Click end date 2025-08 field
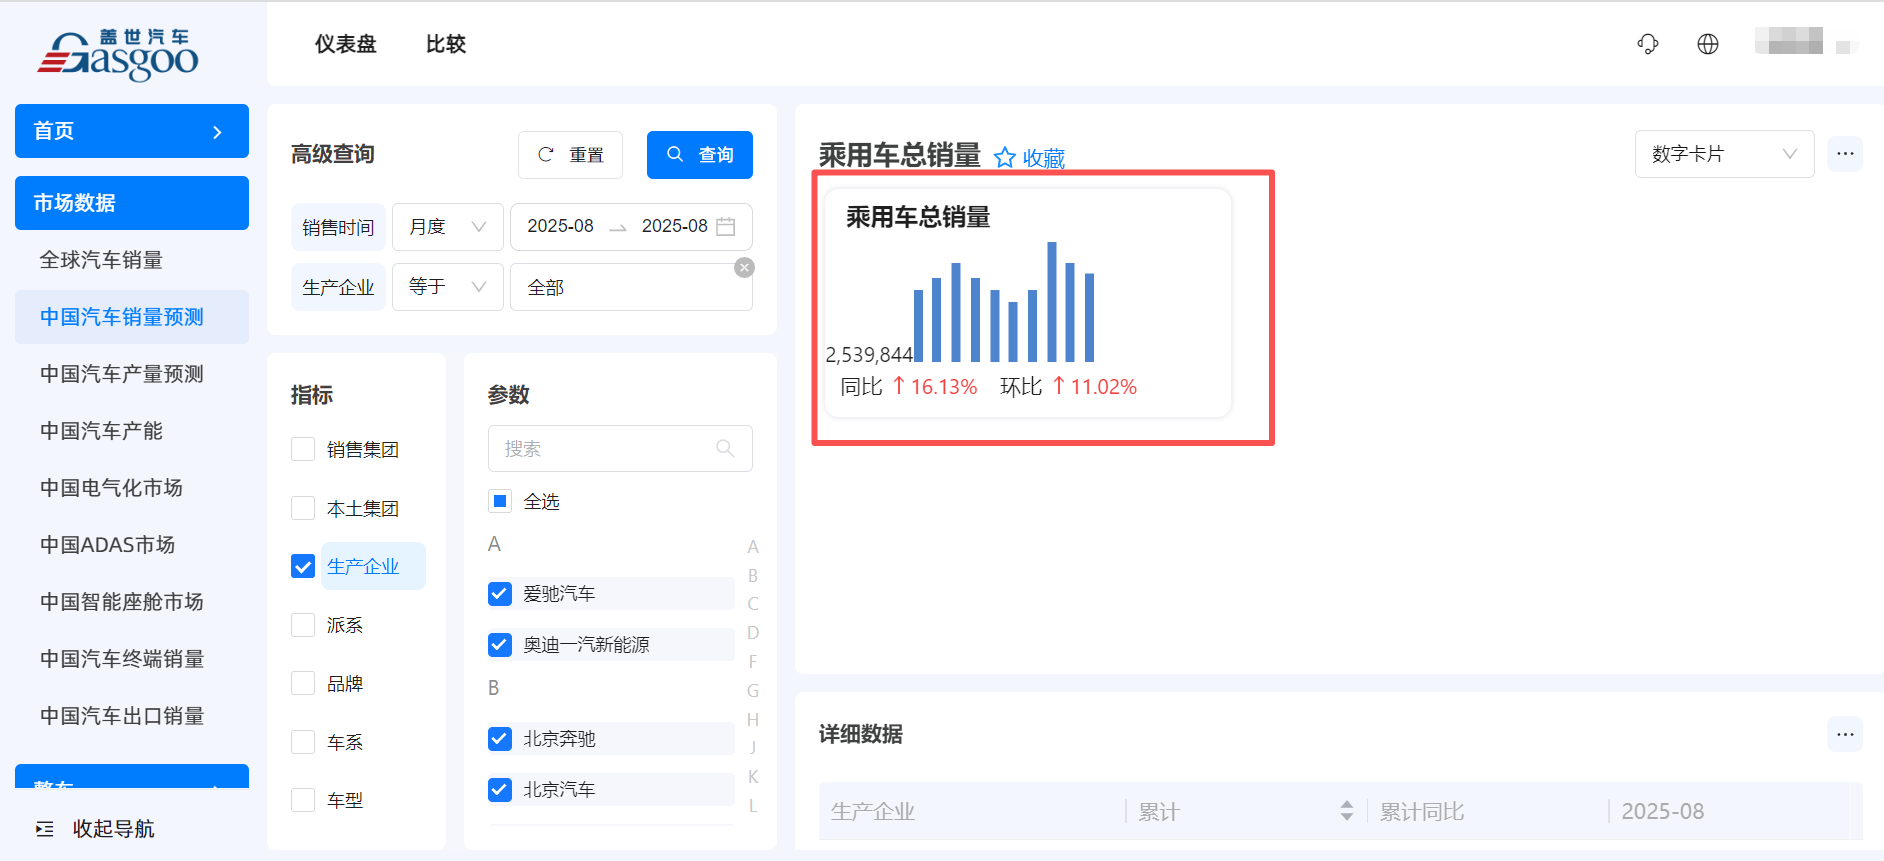The image size is (1884, 861). click(675, 227)
